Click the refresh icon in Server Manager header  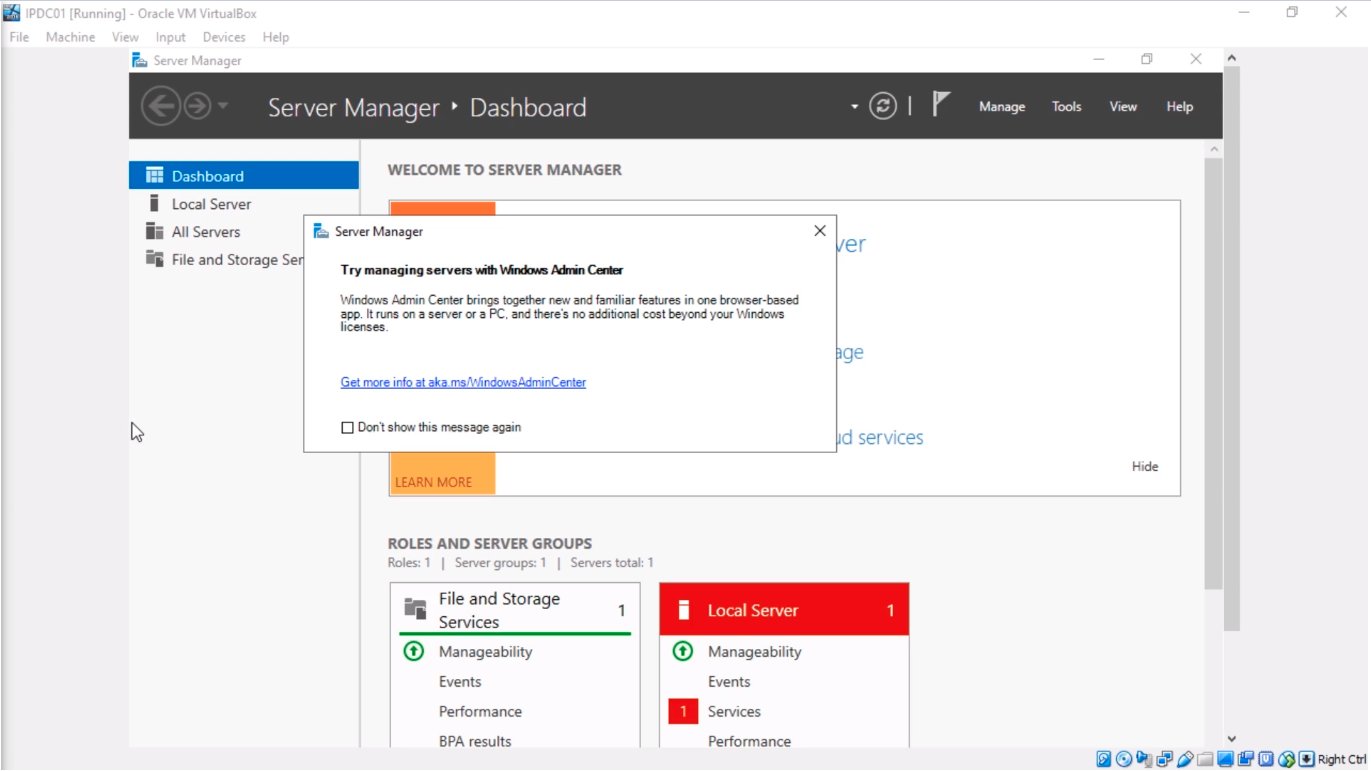[x=882, y=106]
